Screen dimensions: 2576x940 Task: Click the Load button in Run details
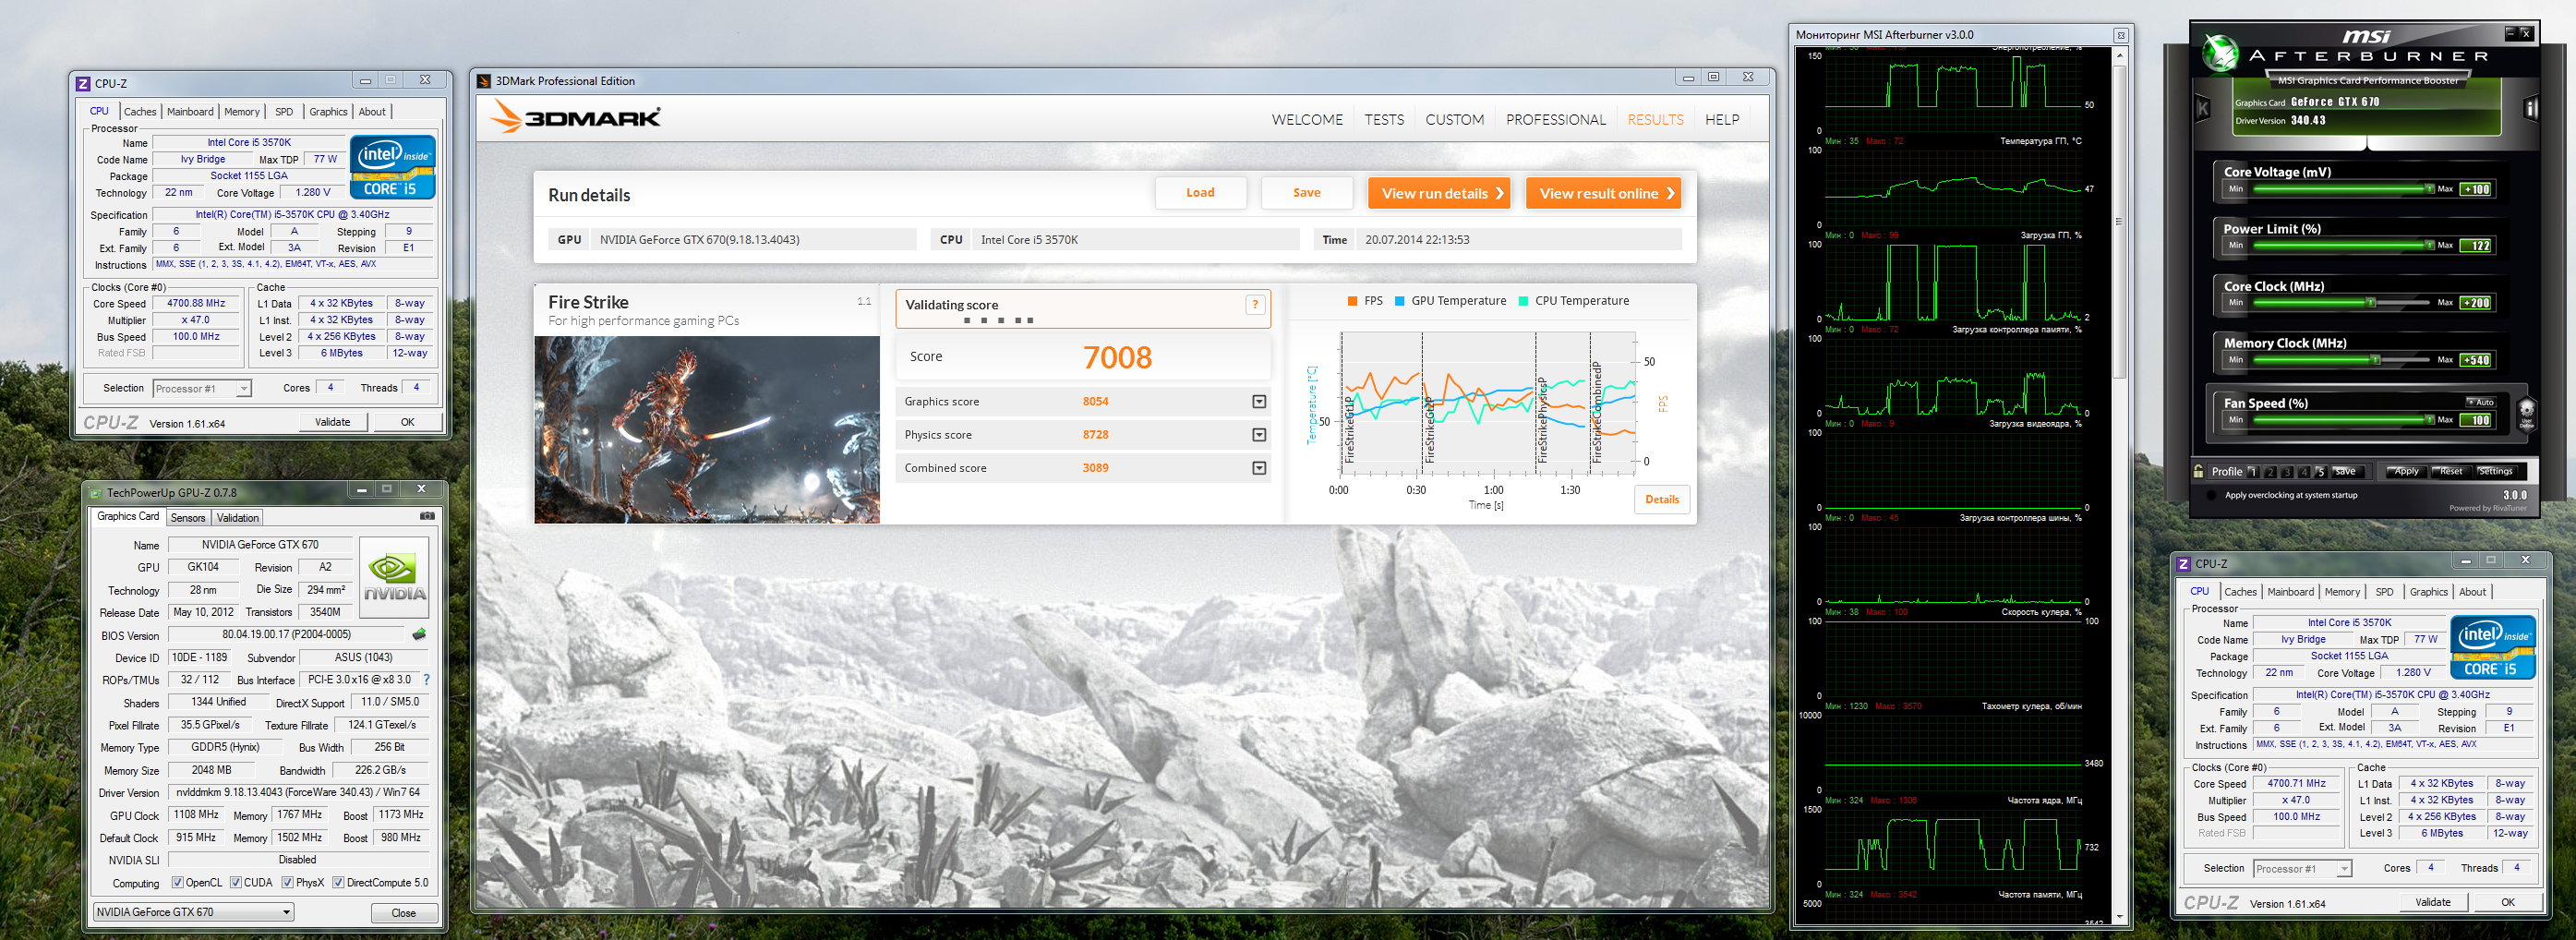[x=1200, y=193]
